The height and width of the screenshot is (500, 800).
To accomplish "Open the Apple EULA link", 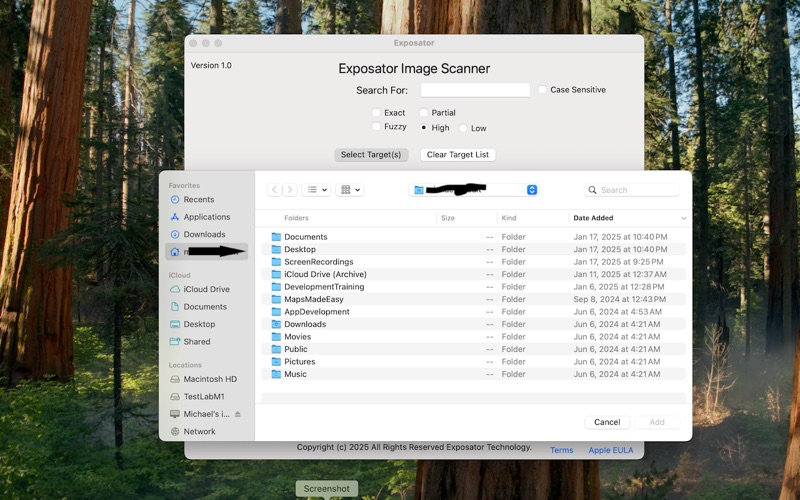I will click(x=611, y=450).
